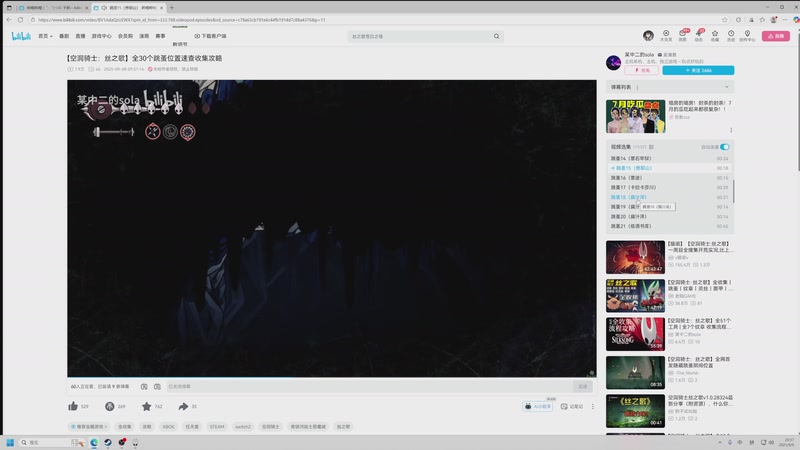Click the danmaku 发送 send button
Screen dimensions: 800x450
[582, 387]
